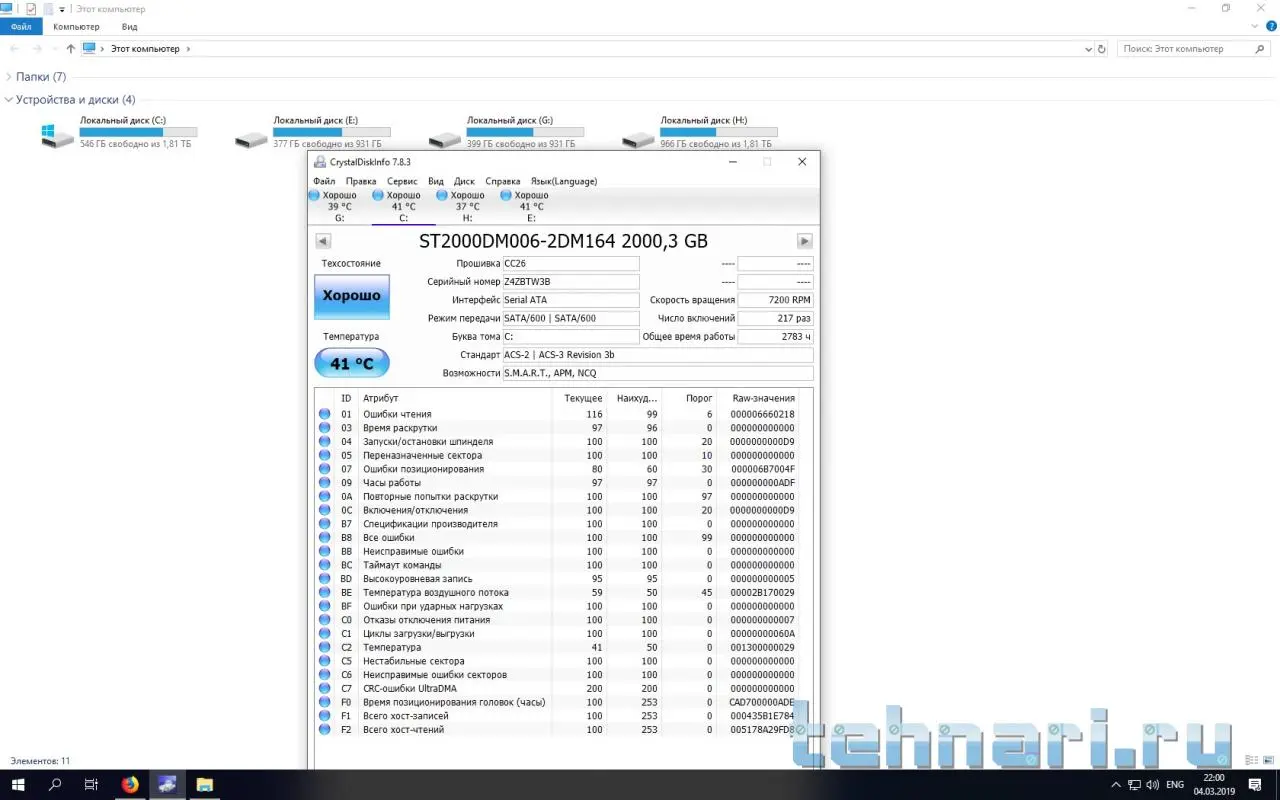The height and width of the screenshot is (800, 1280).
Task: Open the Диск menu in CrystalDiskInfo
Action: point(464,181)
